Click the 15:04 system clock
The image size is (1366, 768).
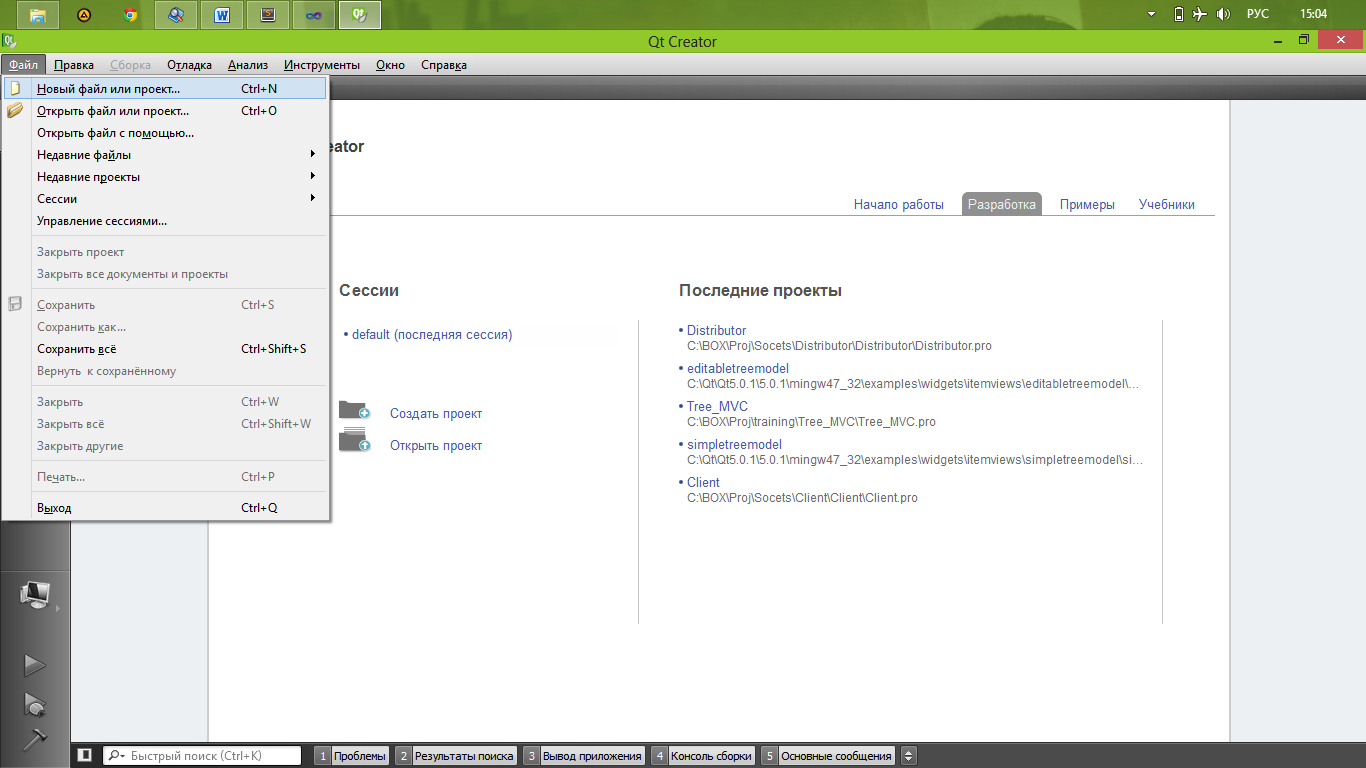pos(1313,14)
